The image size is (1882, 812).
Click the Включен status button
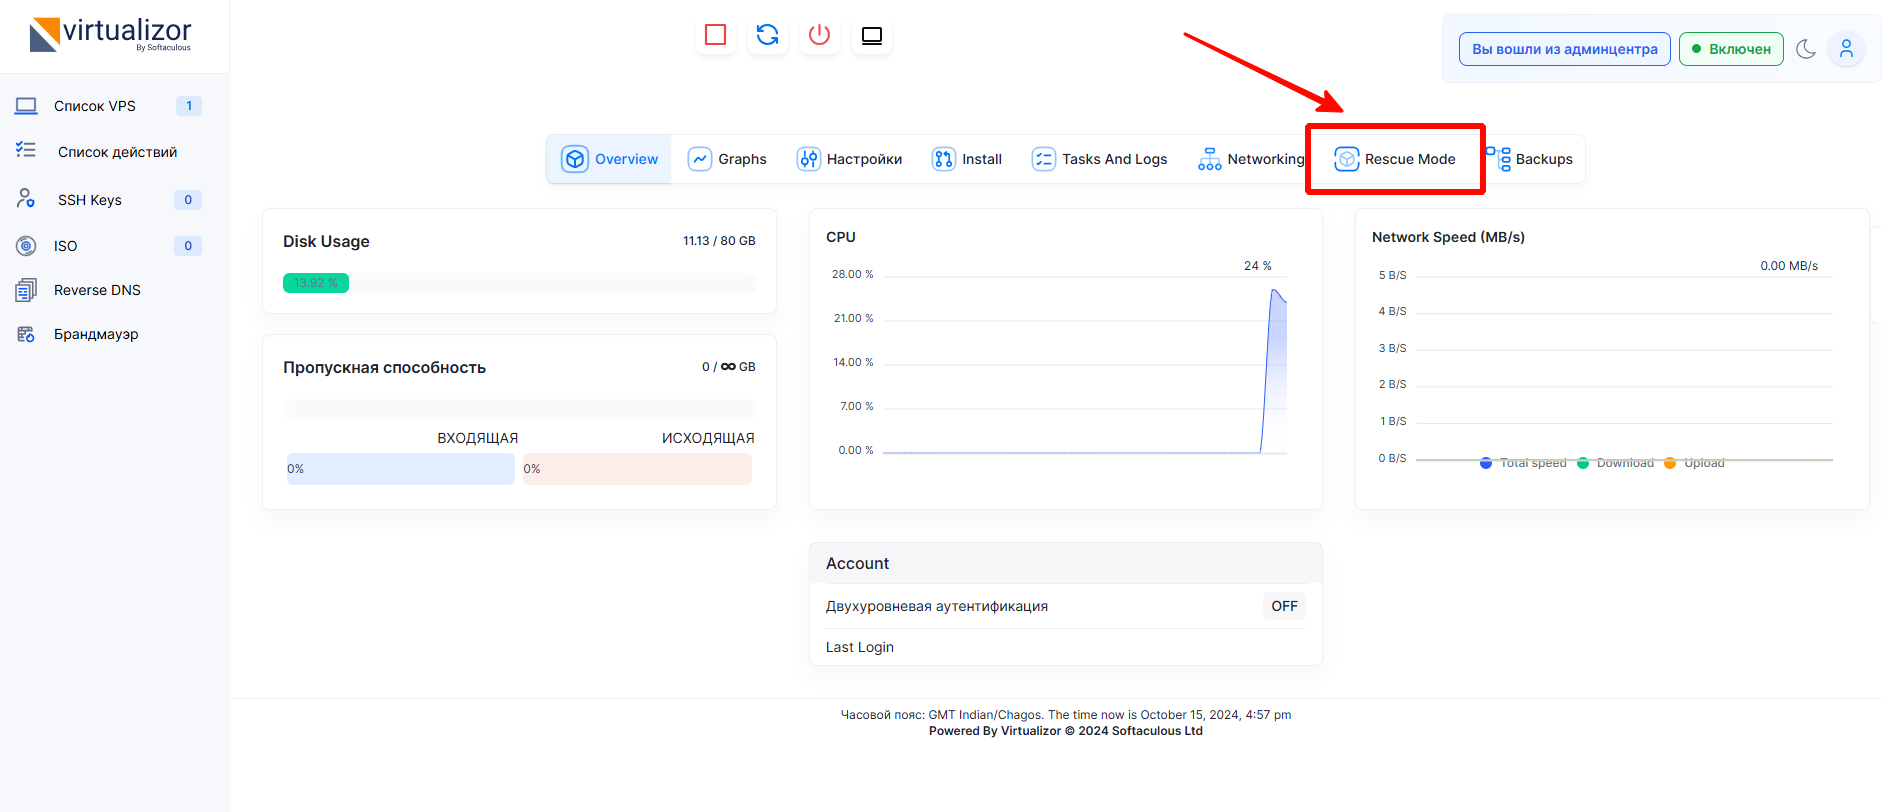1731,49
